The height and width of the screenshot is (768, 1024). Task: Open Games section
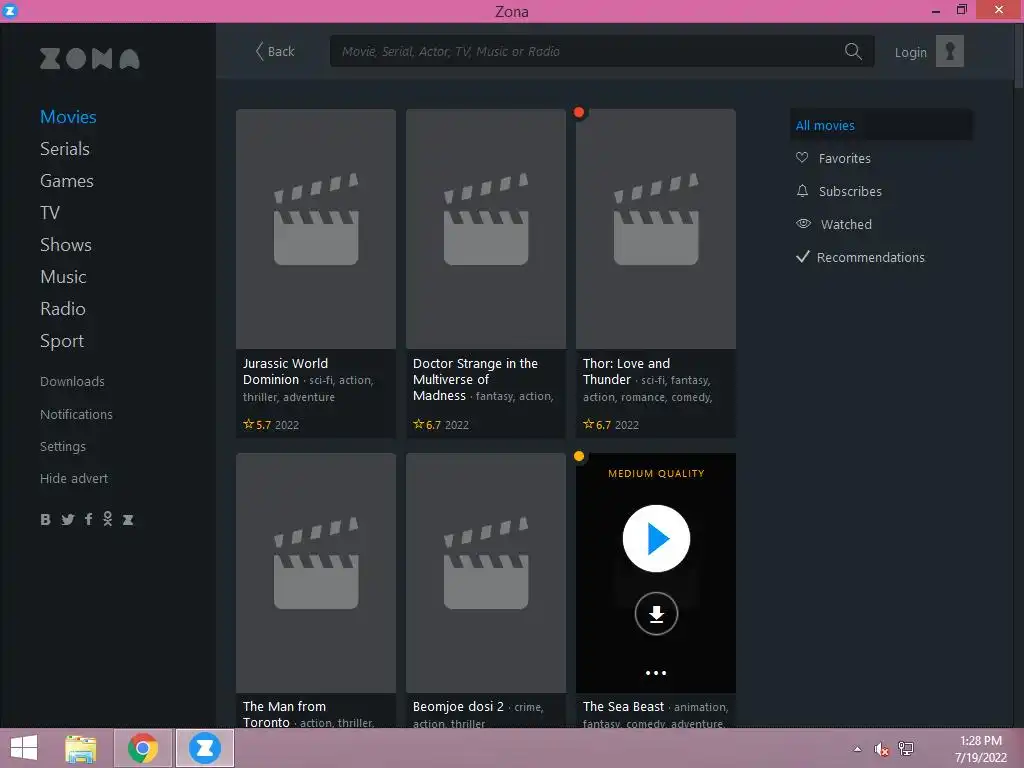coord(67,181)
